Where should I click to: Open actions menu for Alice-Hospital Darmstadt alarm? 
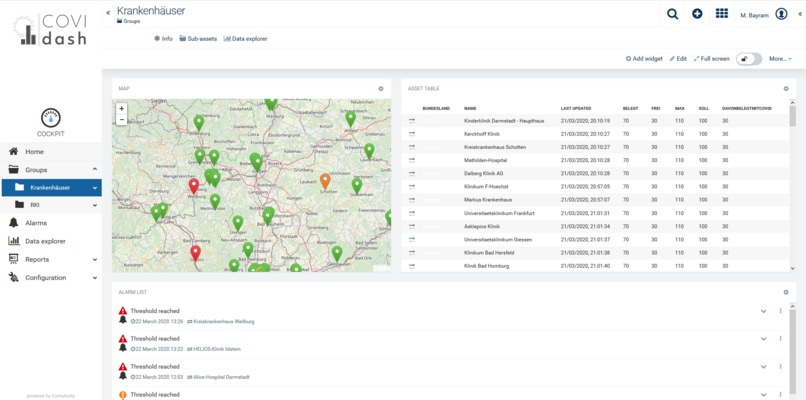click(x=780, y=366)
